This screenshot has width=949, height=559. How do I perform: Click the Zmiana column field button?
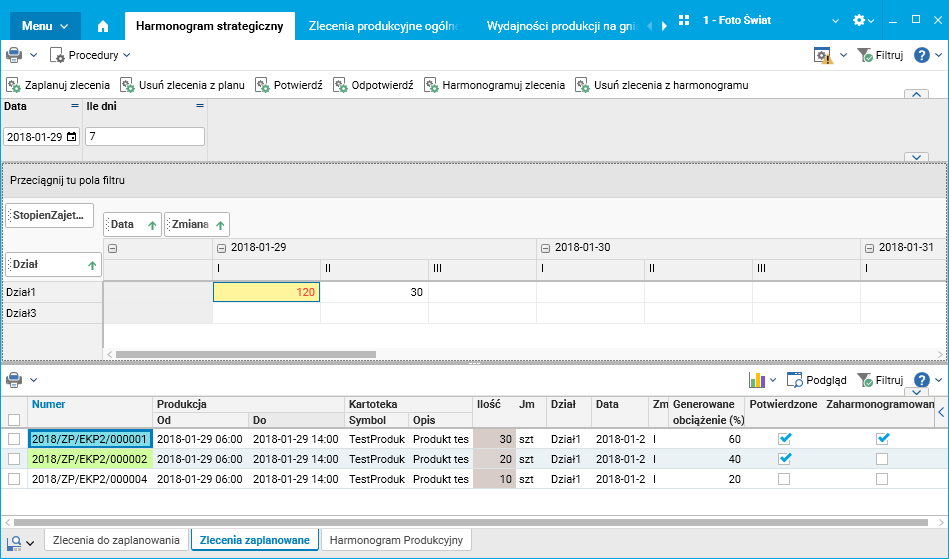(x=197, y=224)
